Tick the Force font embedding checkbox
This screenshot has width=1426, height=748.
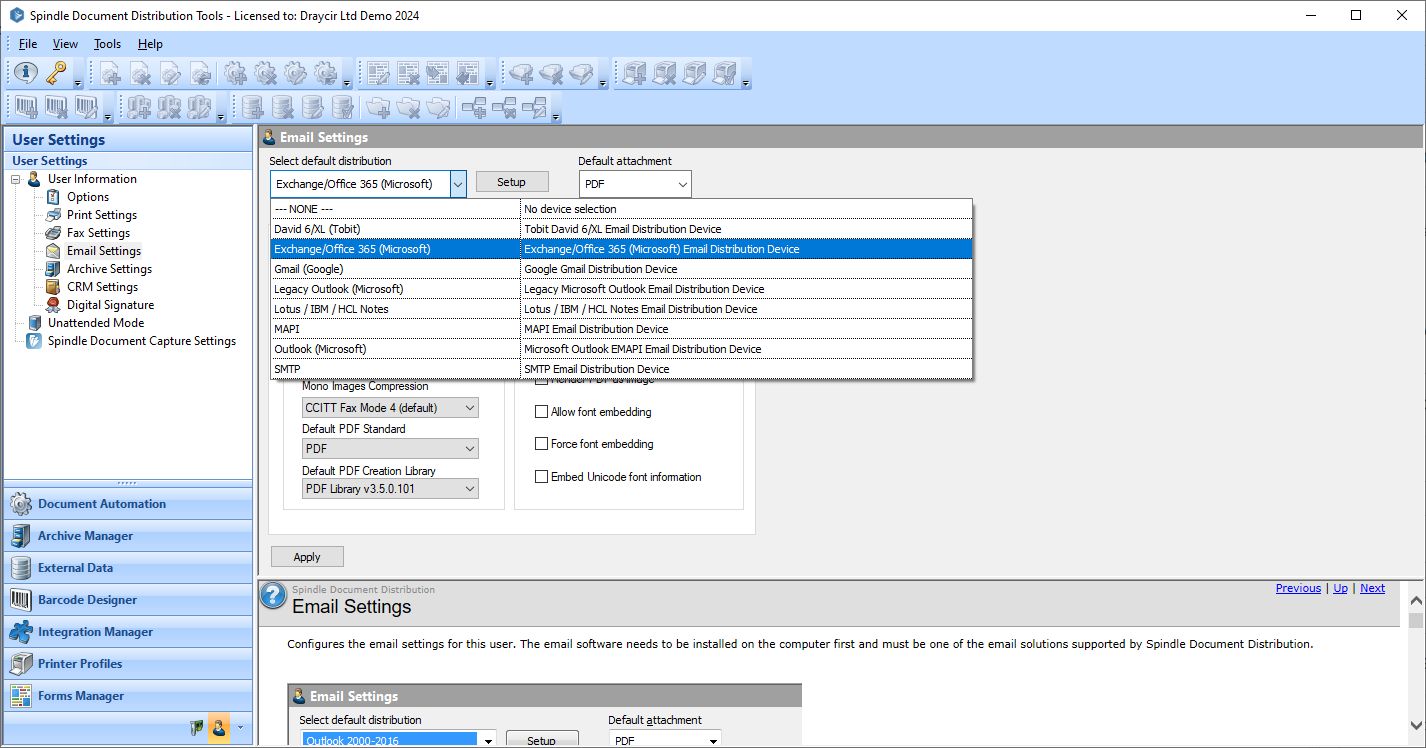[542, 444]
